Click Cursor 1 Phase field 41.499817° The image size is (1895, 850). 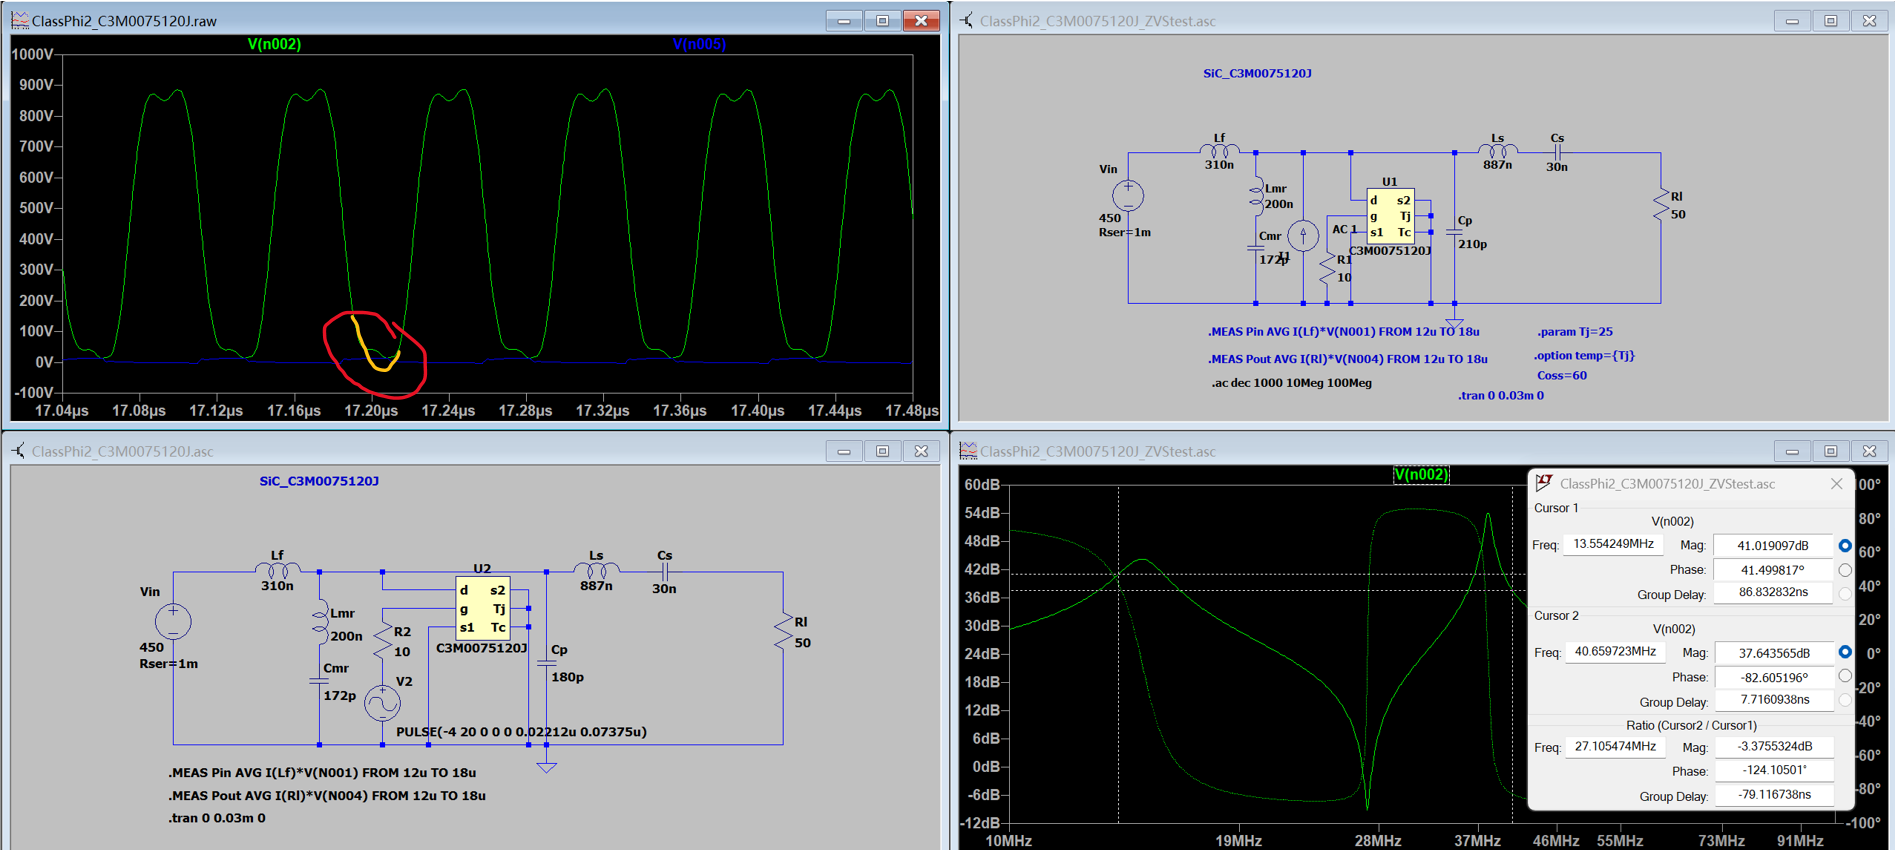tap(1773, 570)
